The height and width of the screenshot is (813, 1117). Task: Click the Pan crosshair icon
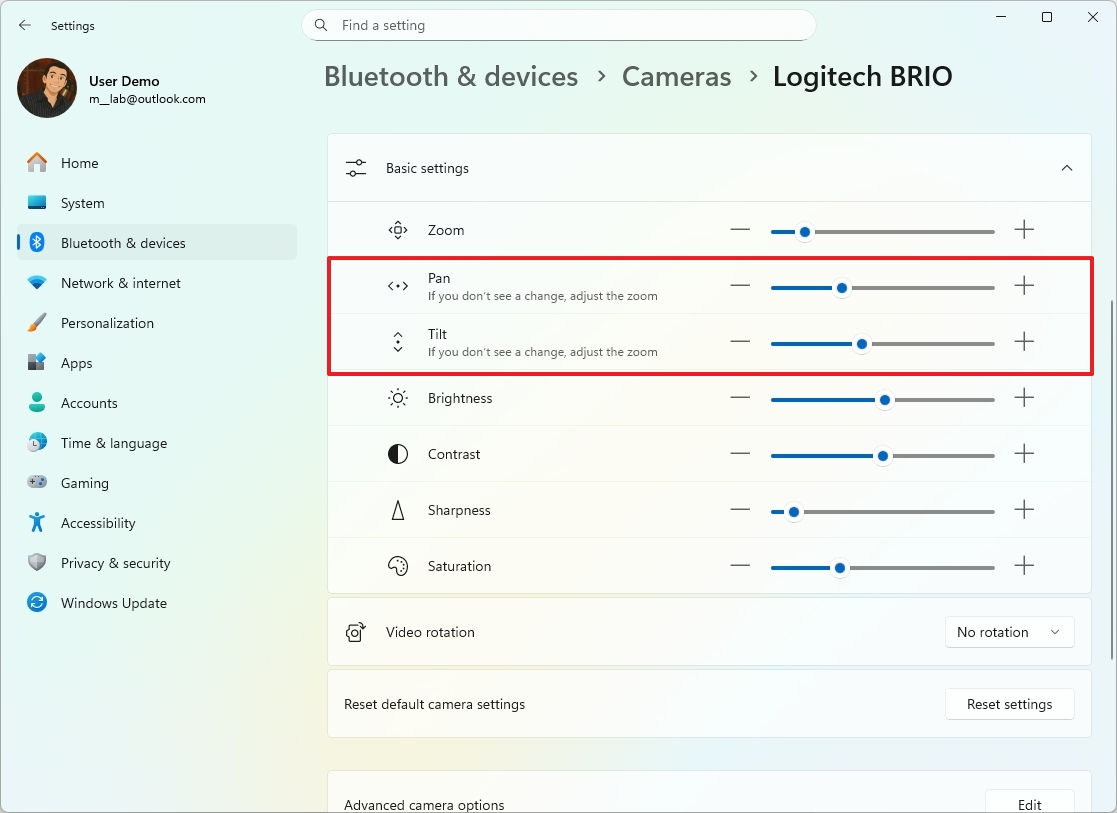[397, 286]
